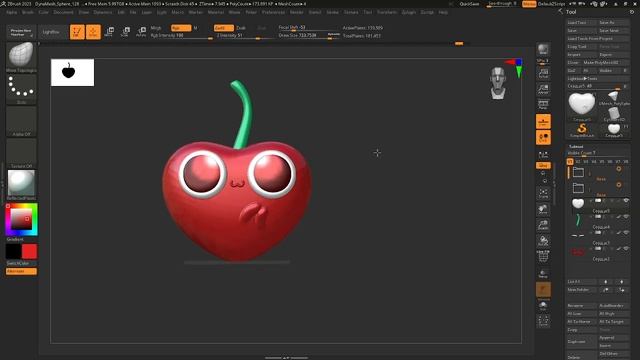
Task: Toggle visibility eye of the topmost heart subtool
Action: pyautogui.click(x=626, y=200)
